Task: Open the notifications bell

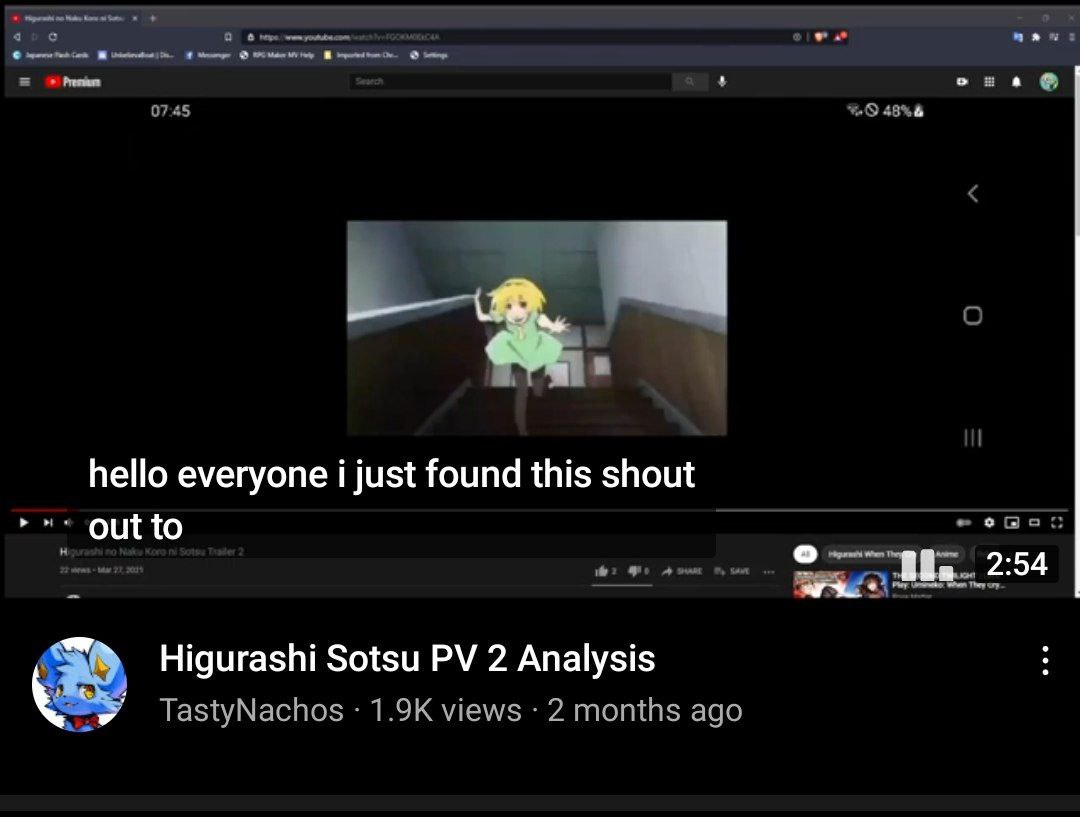Action: click(x=1016, y=82)
